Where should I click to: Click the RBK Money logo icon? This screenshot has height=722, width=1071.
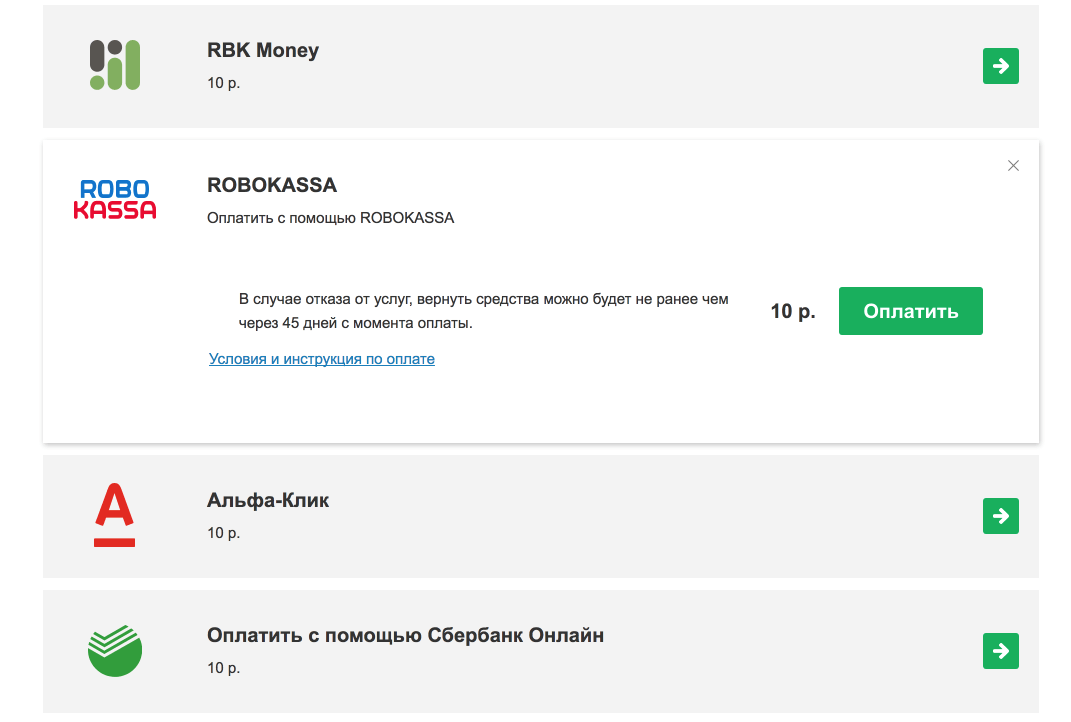(x=115, y=65)
